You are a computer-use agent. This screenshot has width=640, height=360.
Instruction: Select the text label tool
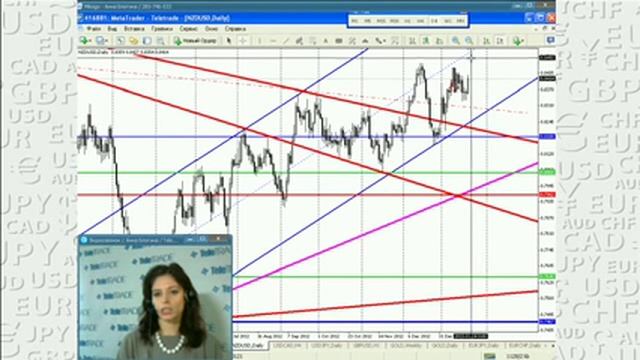point(339,40)
